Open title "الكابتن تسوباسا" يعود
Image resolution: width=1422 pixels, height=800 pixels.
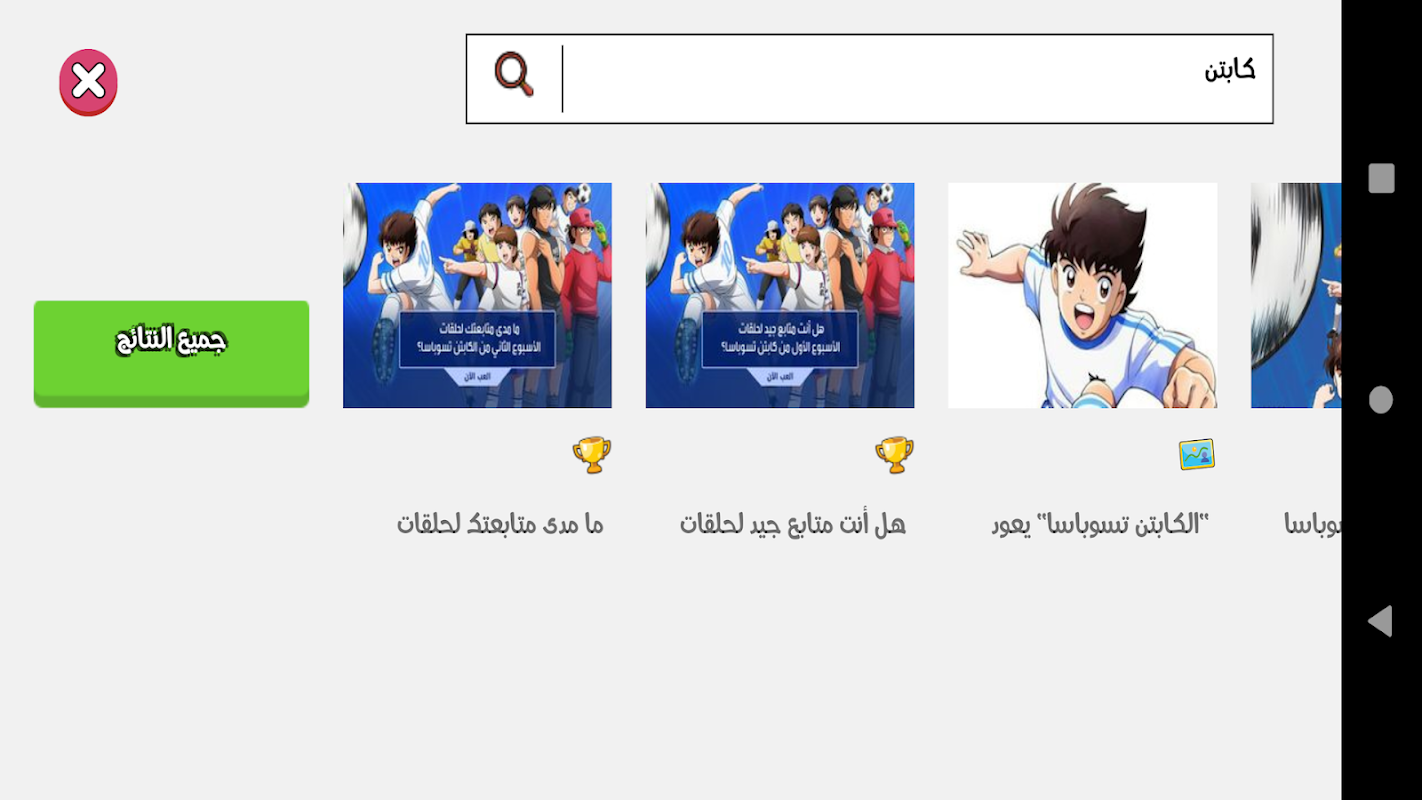[1100, 523]
